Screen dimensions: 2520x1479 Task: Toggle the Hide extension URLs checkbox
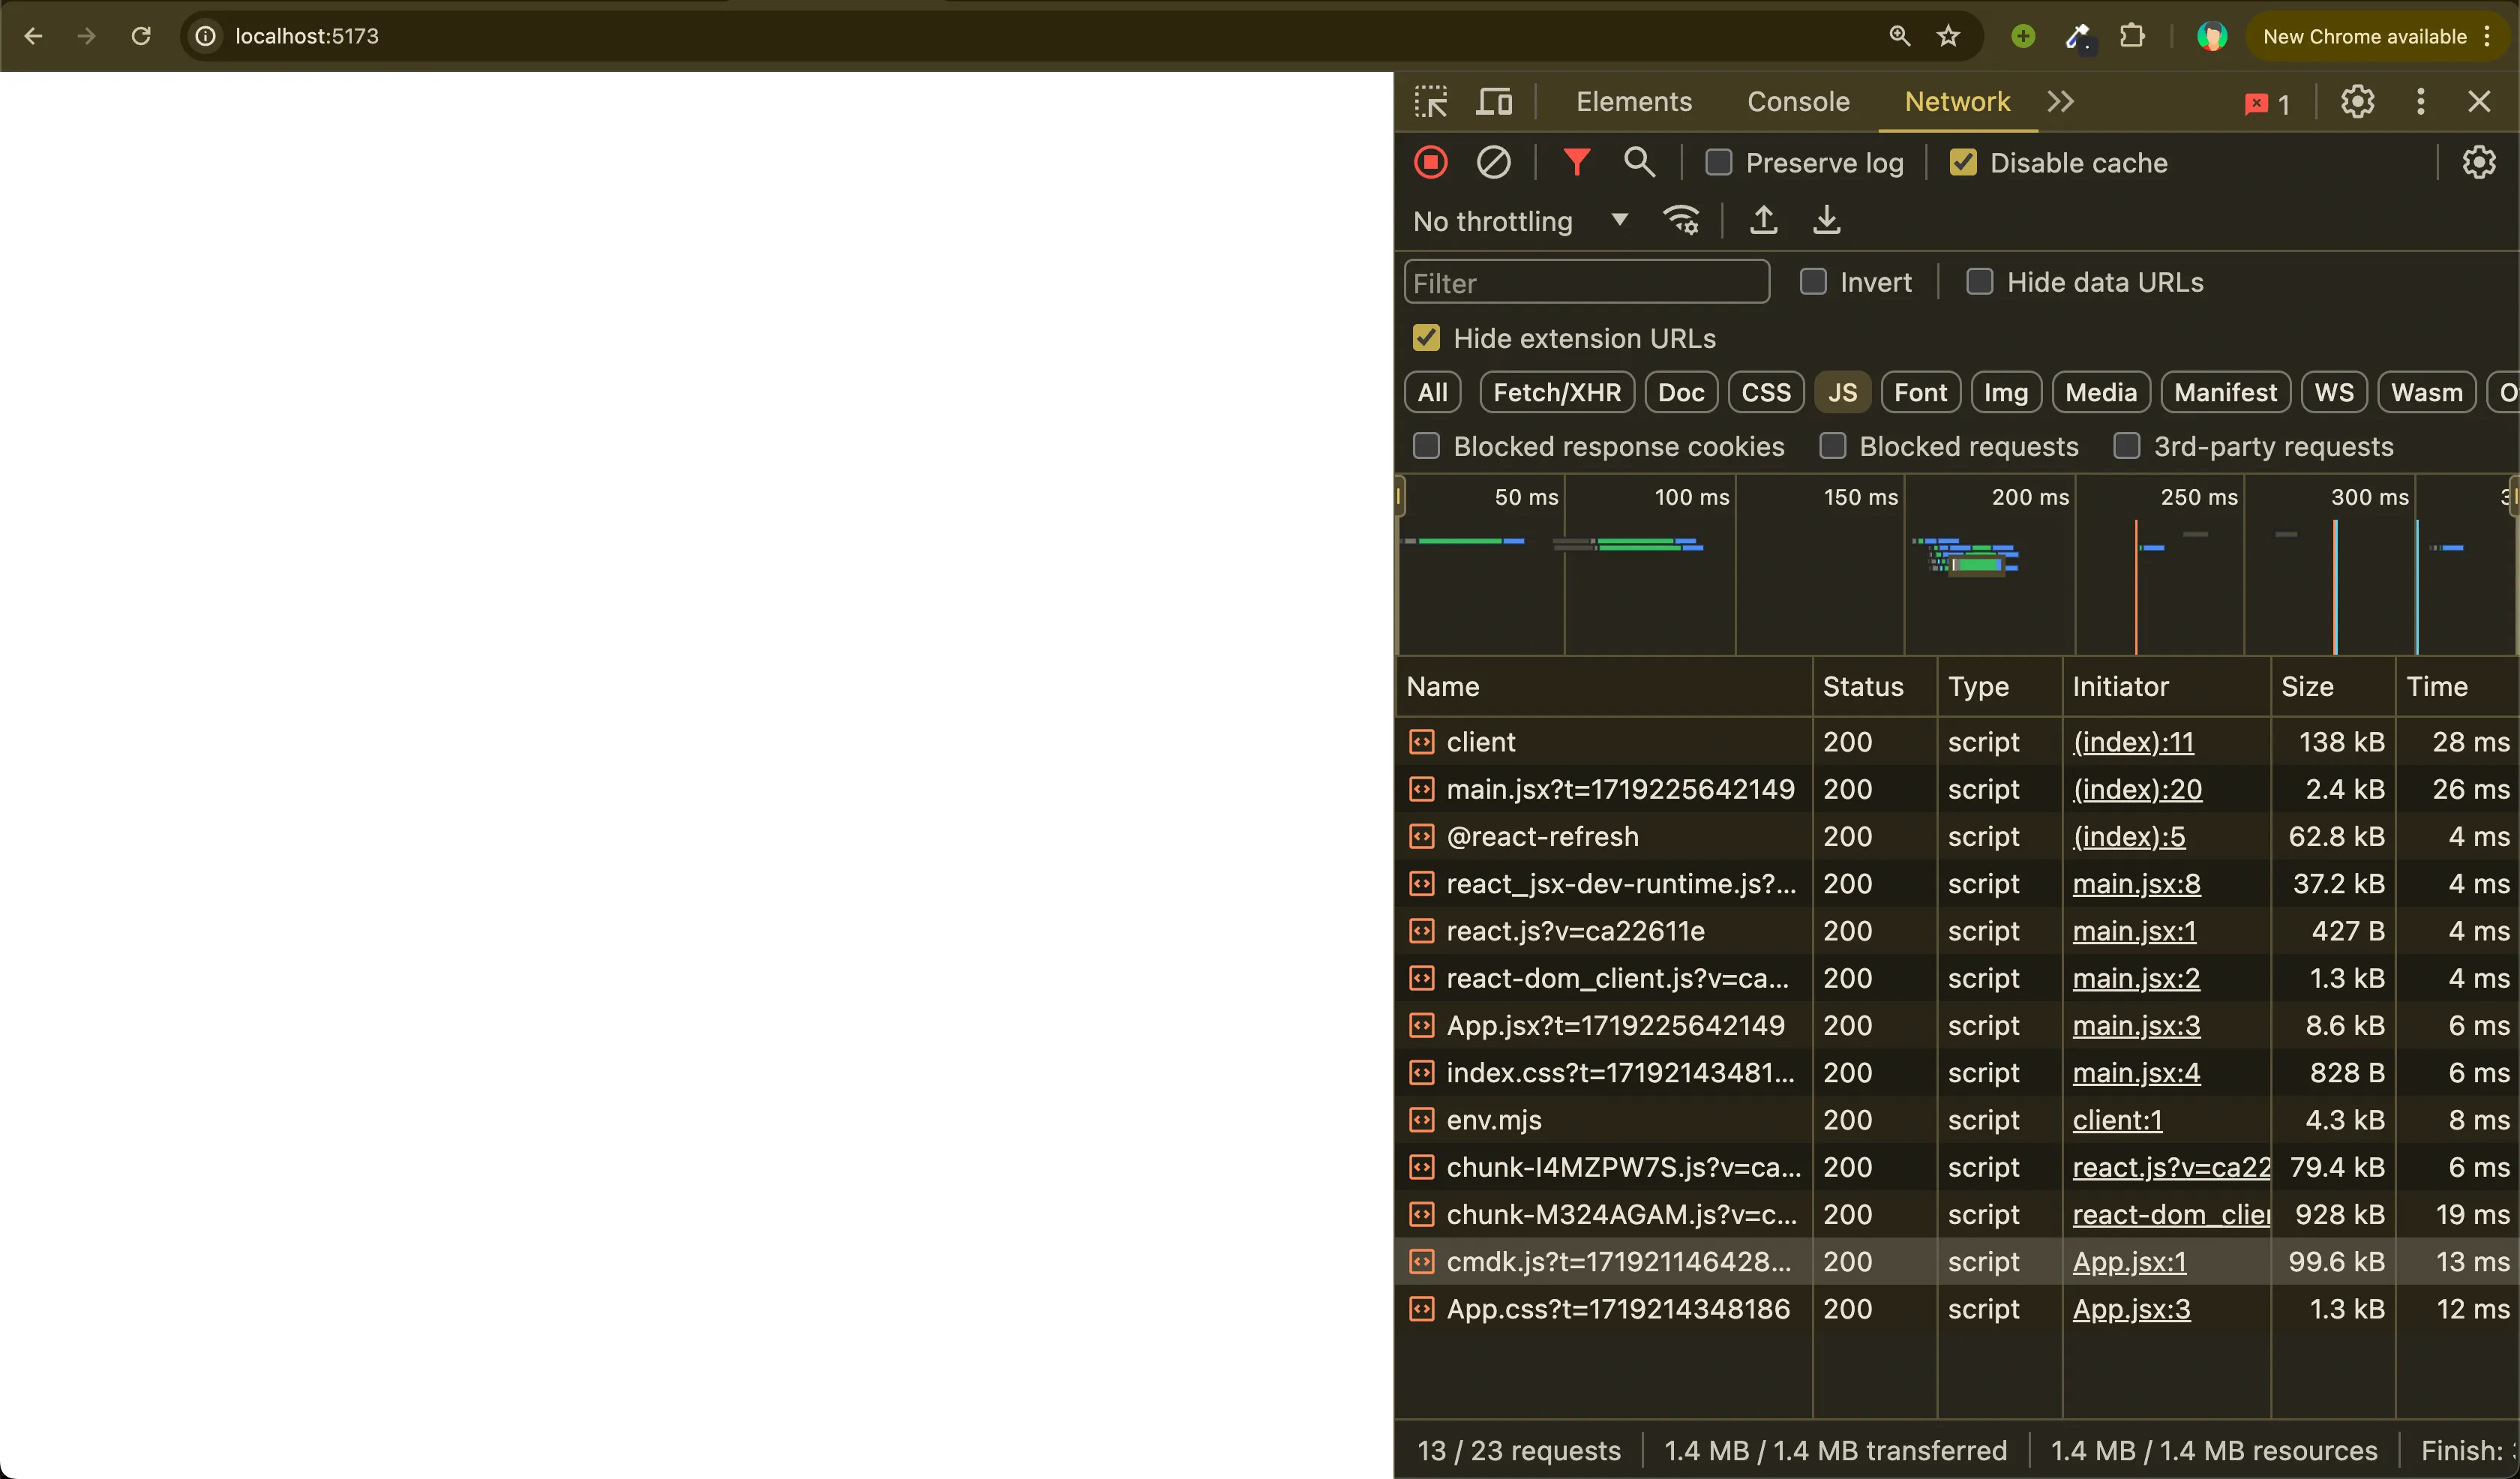[x=1426, y=338]
